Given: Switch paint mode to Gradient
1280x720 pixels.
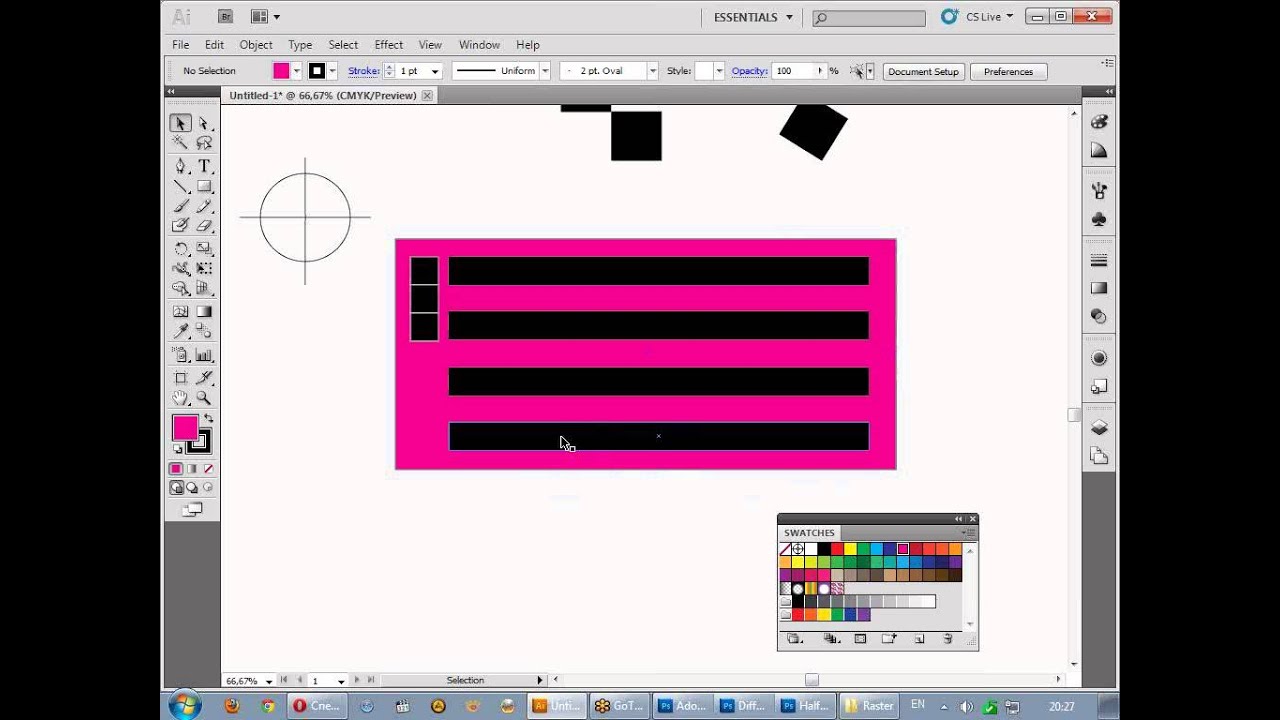Looking at the screenshot, I should coord(192,469).
